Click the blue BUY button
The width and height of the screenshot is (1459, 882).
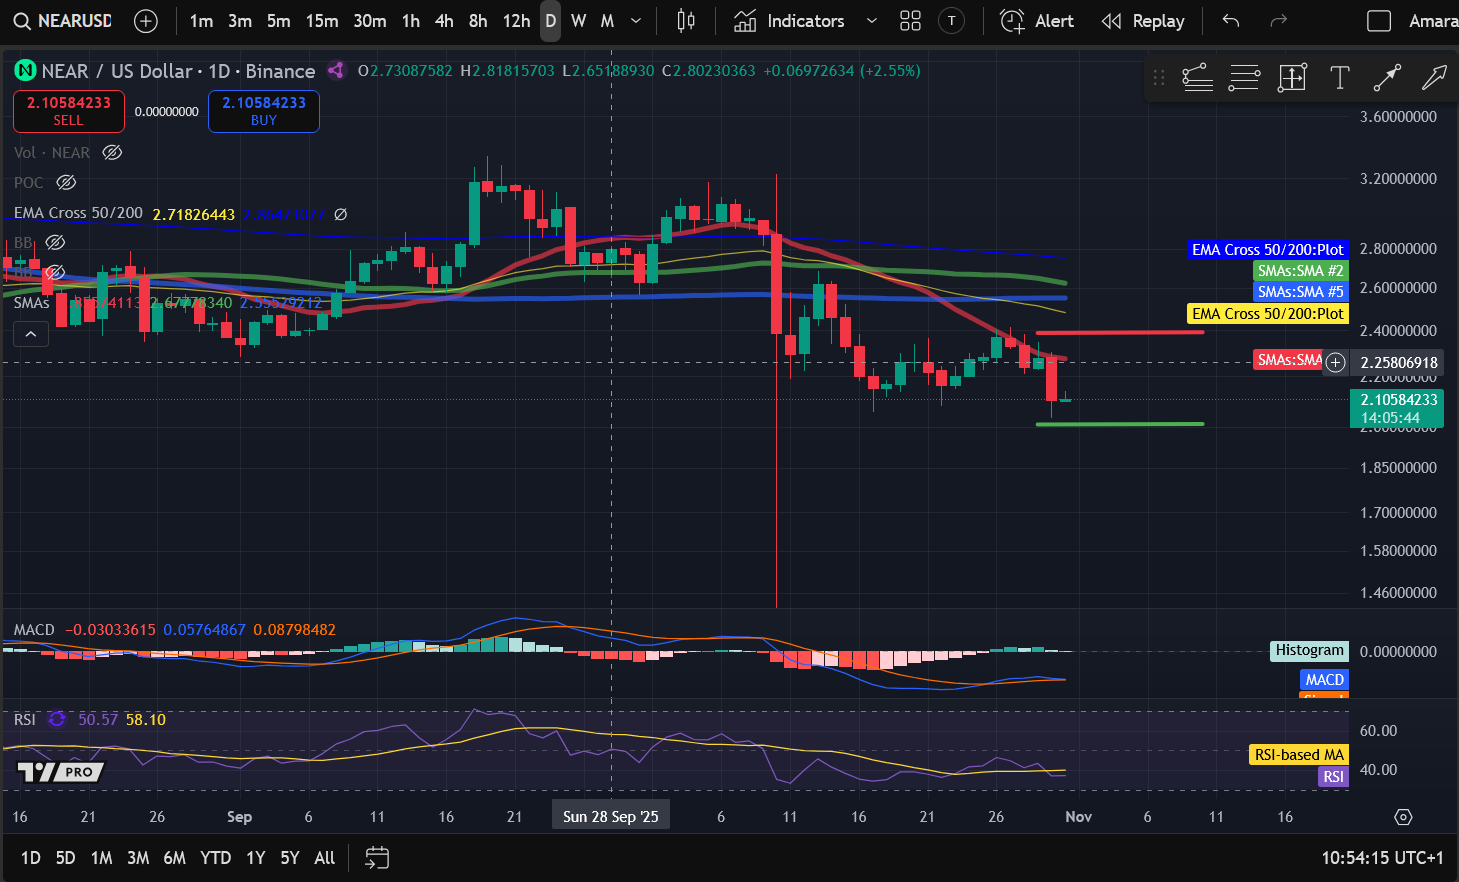tap(263, 112)
